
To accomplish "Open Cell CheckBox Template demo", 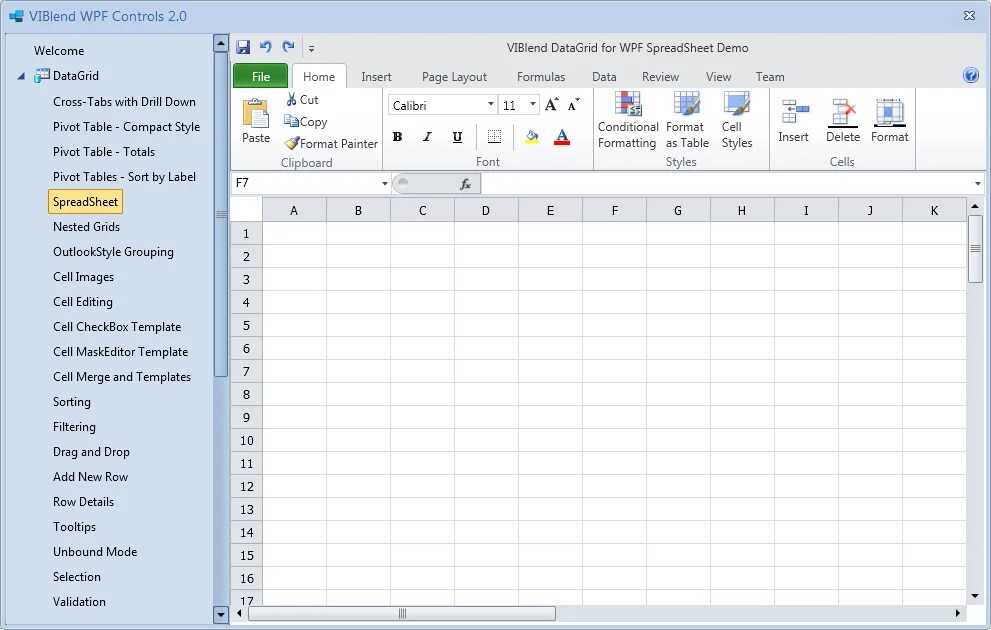I will point(117,327).
